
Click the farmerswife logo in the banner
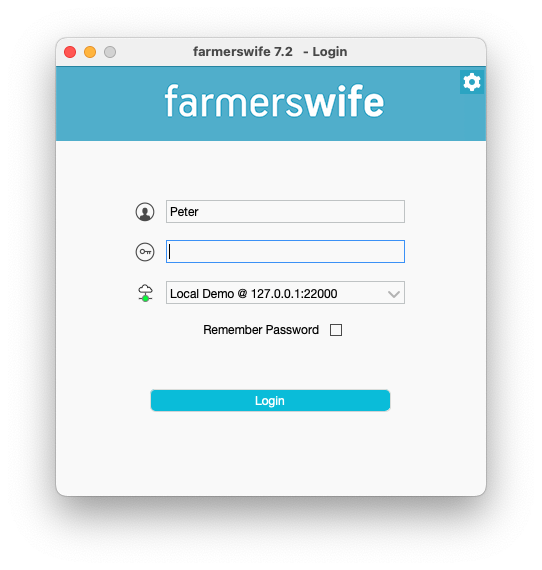(274, 101)
